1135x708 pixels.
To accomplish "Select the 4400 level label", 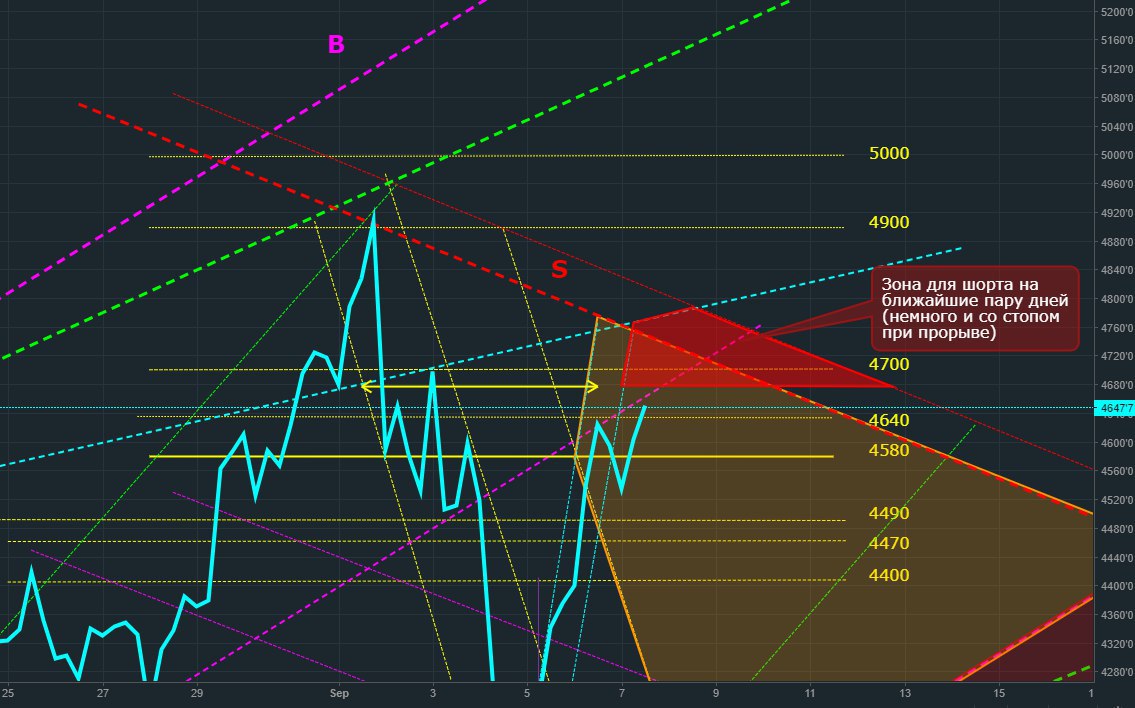I will click(889, 576).
